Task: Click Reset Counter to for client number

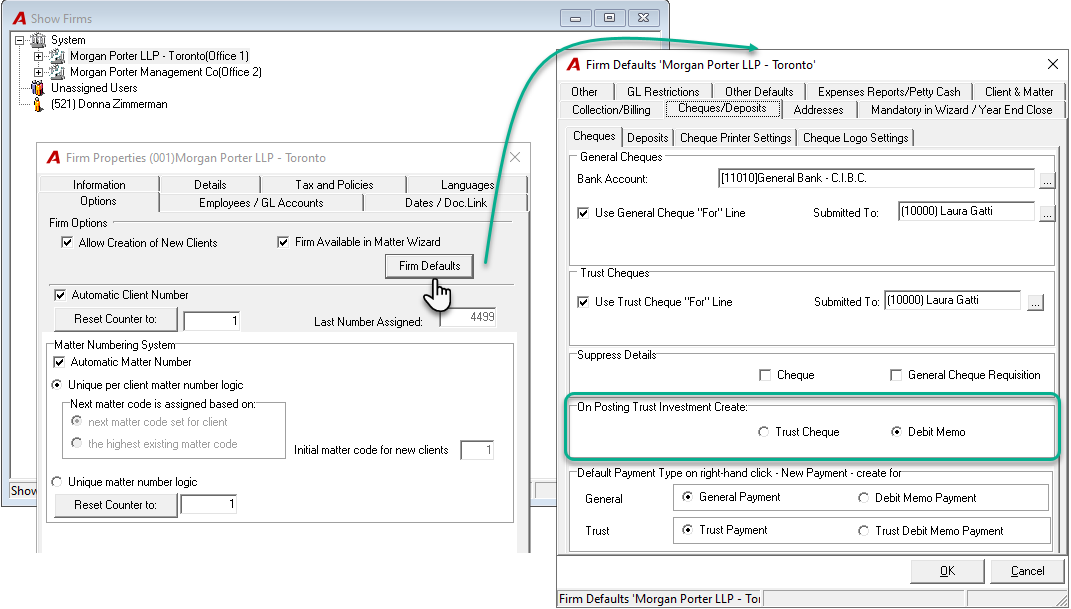Action: (115, 320)
